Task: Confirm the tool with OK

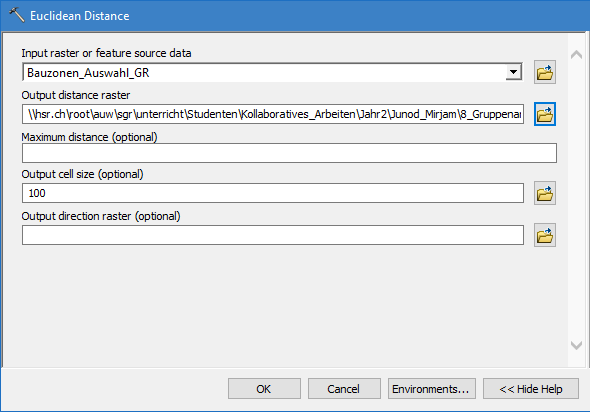Action: tap(264, 389)
